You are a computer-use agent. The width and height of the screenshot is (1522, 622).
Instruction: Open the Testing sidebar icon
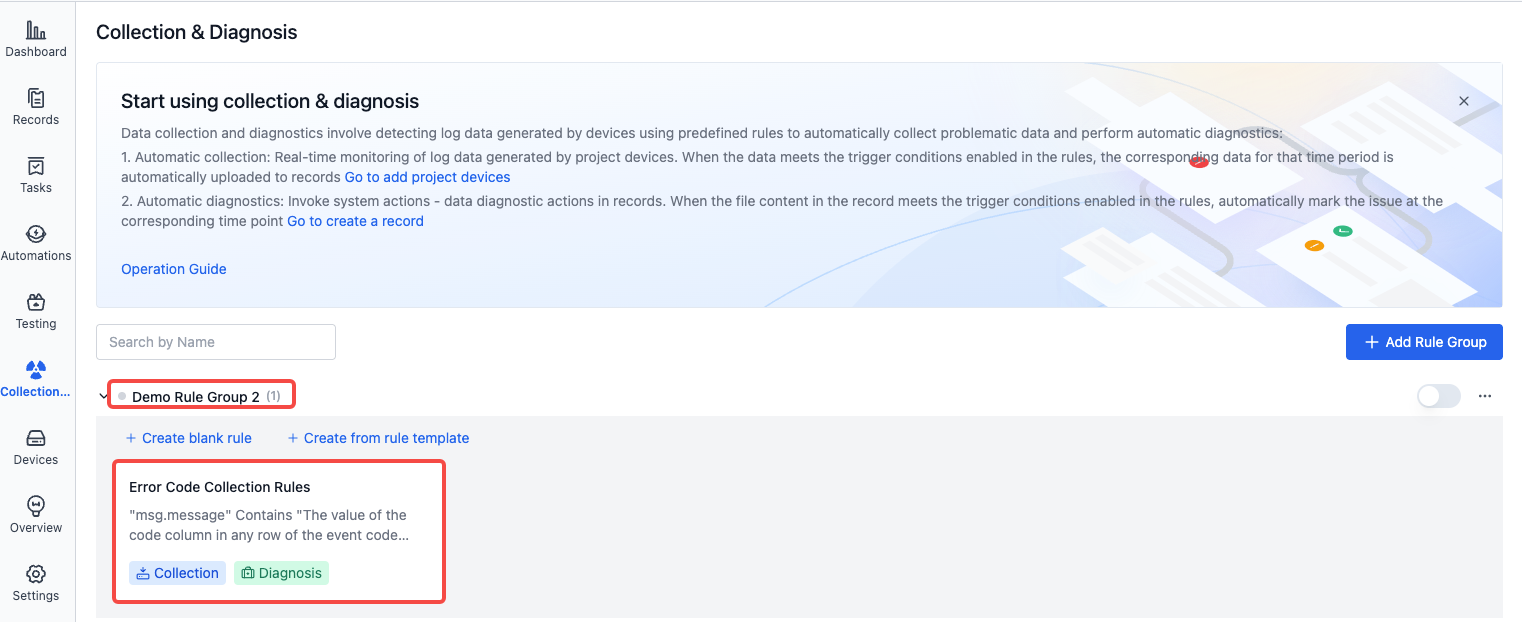36,312
